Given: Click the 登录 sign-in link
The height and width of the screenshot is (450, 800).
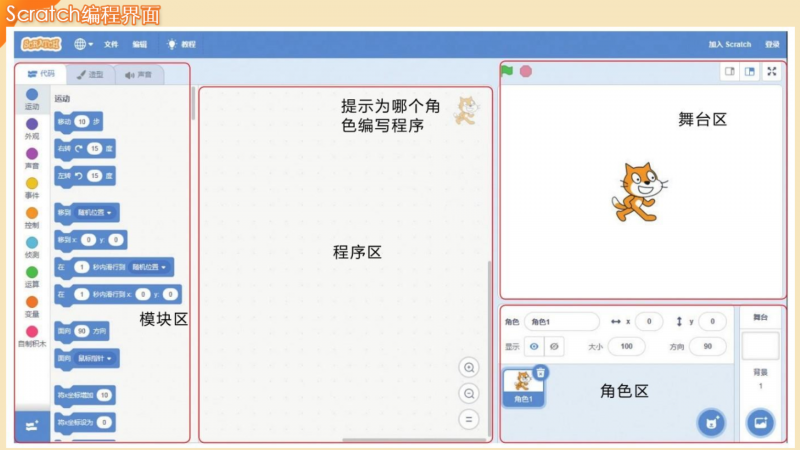Looking at the screenshot, I should (772, 44).
